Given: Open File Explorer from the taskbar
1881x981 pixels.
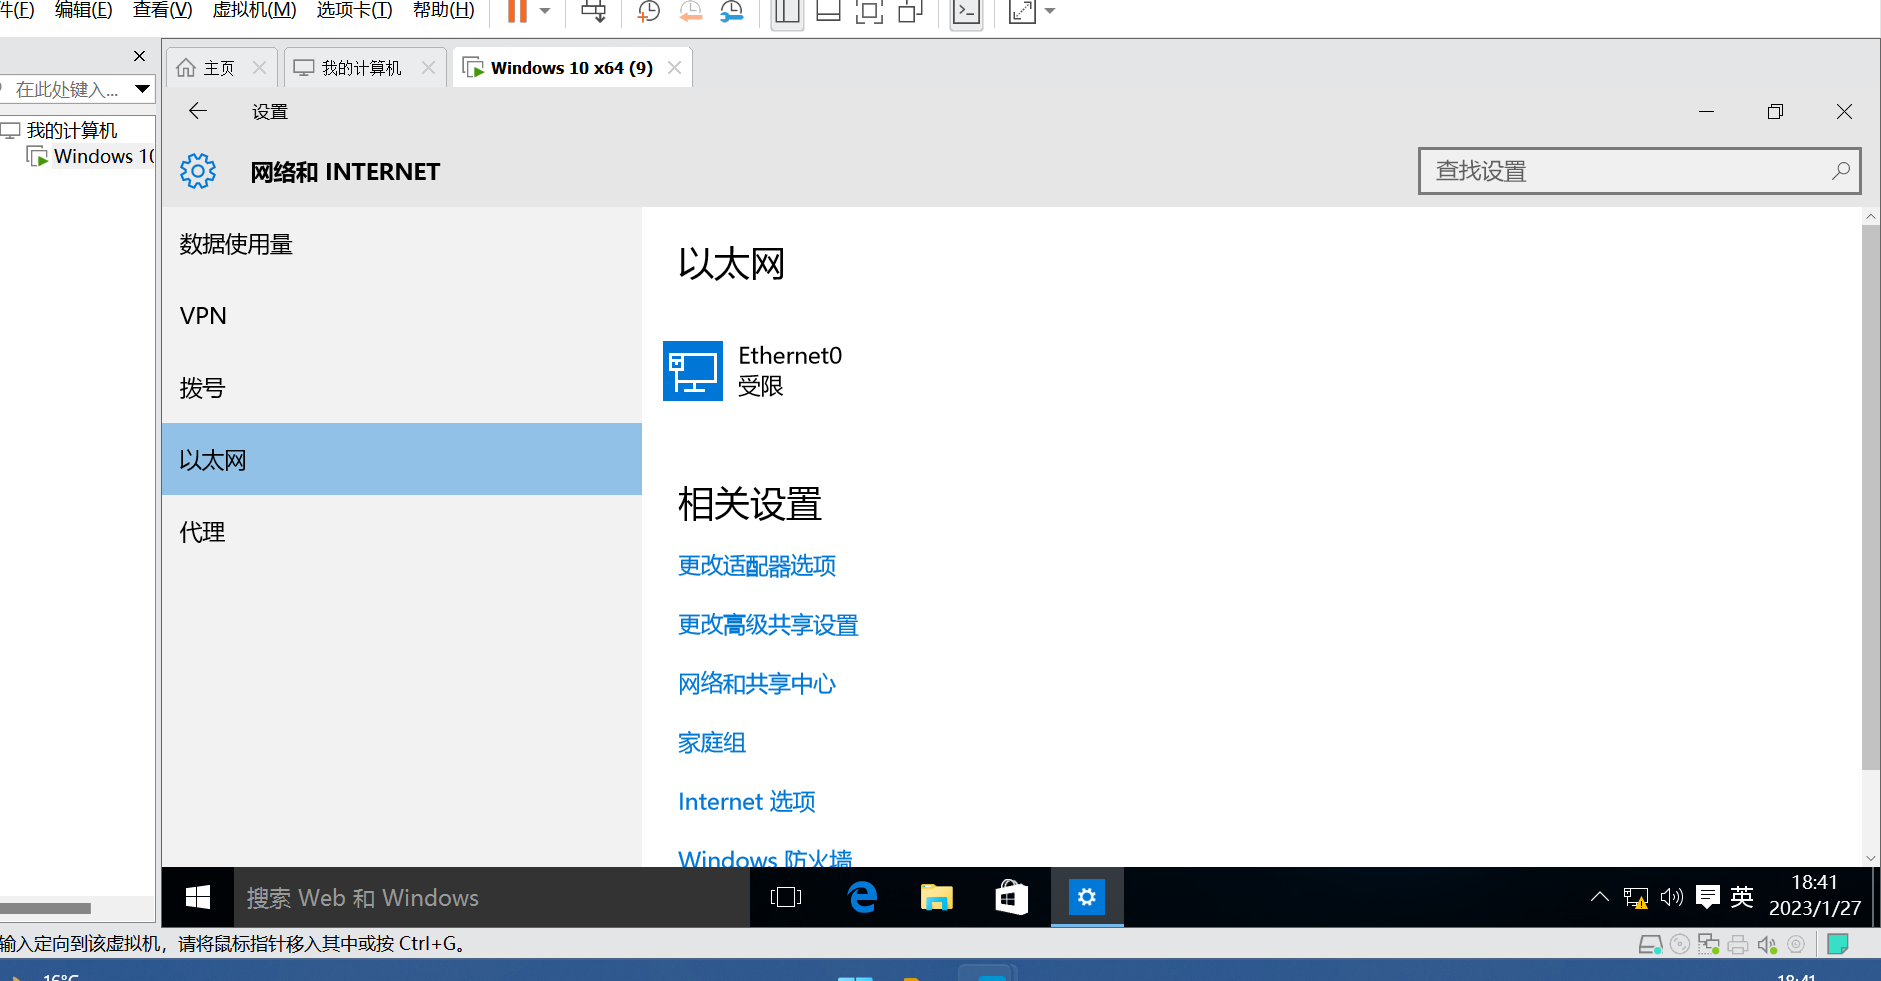Looking at the screenshot, I should coord(937,897).
